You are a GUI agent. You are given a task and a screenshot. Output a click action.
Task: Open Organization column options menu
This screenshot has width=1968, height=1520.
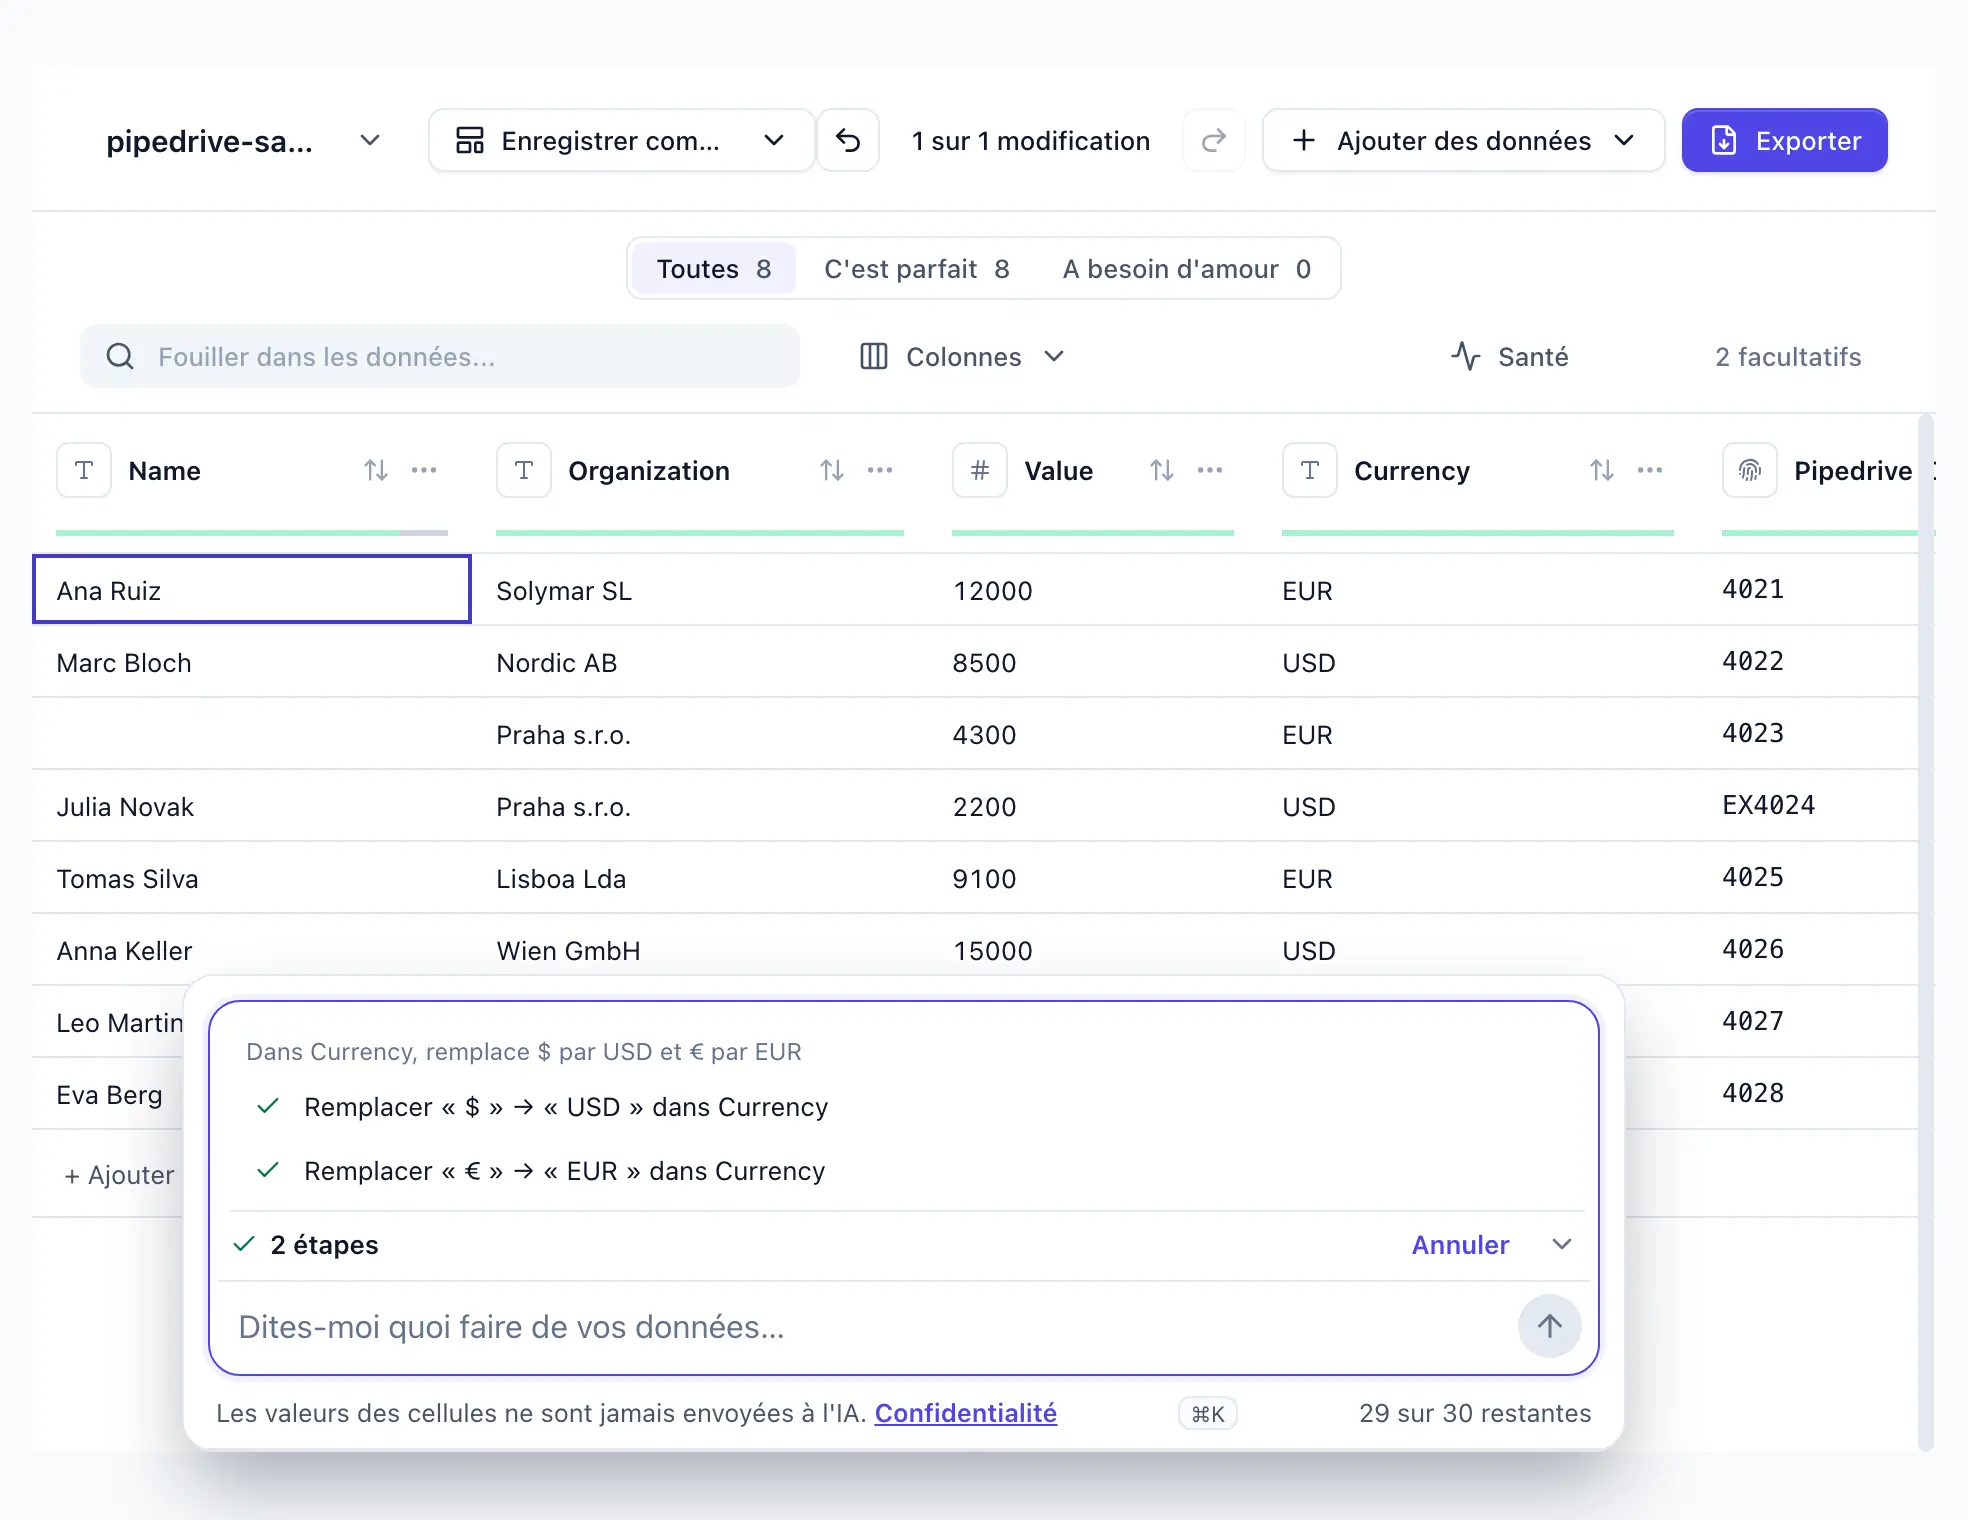[880, 470]
